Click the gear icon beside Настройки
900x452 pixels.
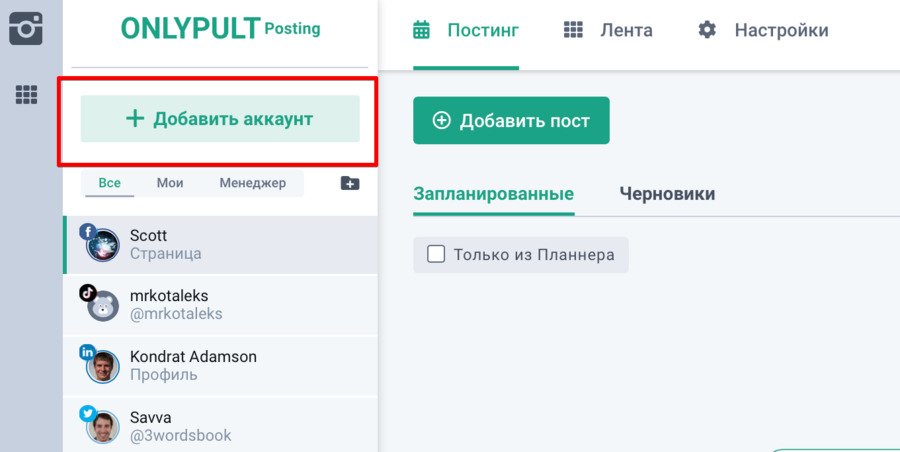pos(707,30)
